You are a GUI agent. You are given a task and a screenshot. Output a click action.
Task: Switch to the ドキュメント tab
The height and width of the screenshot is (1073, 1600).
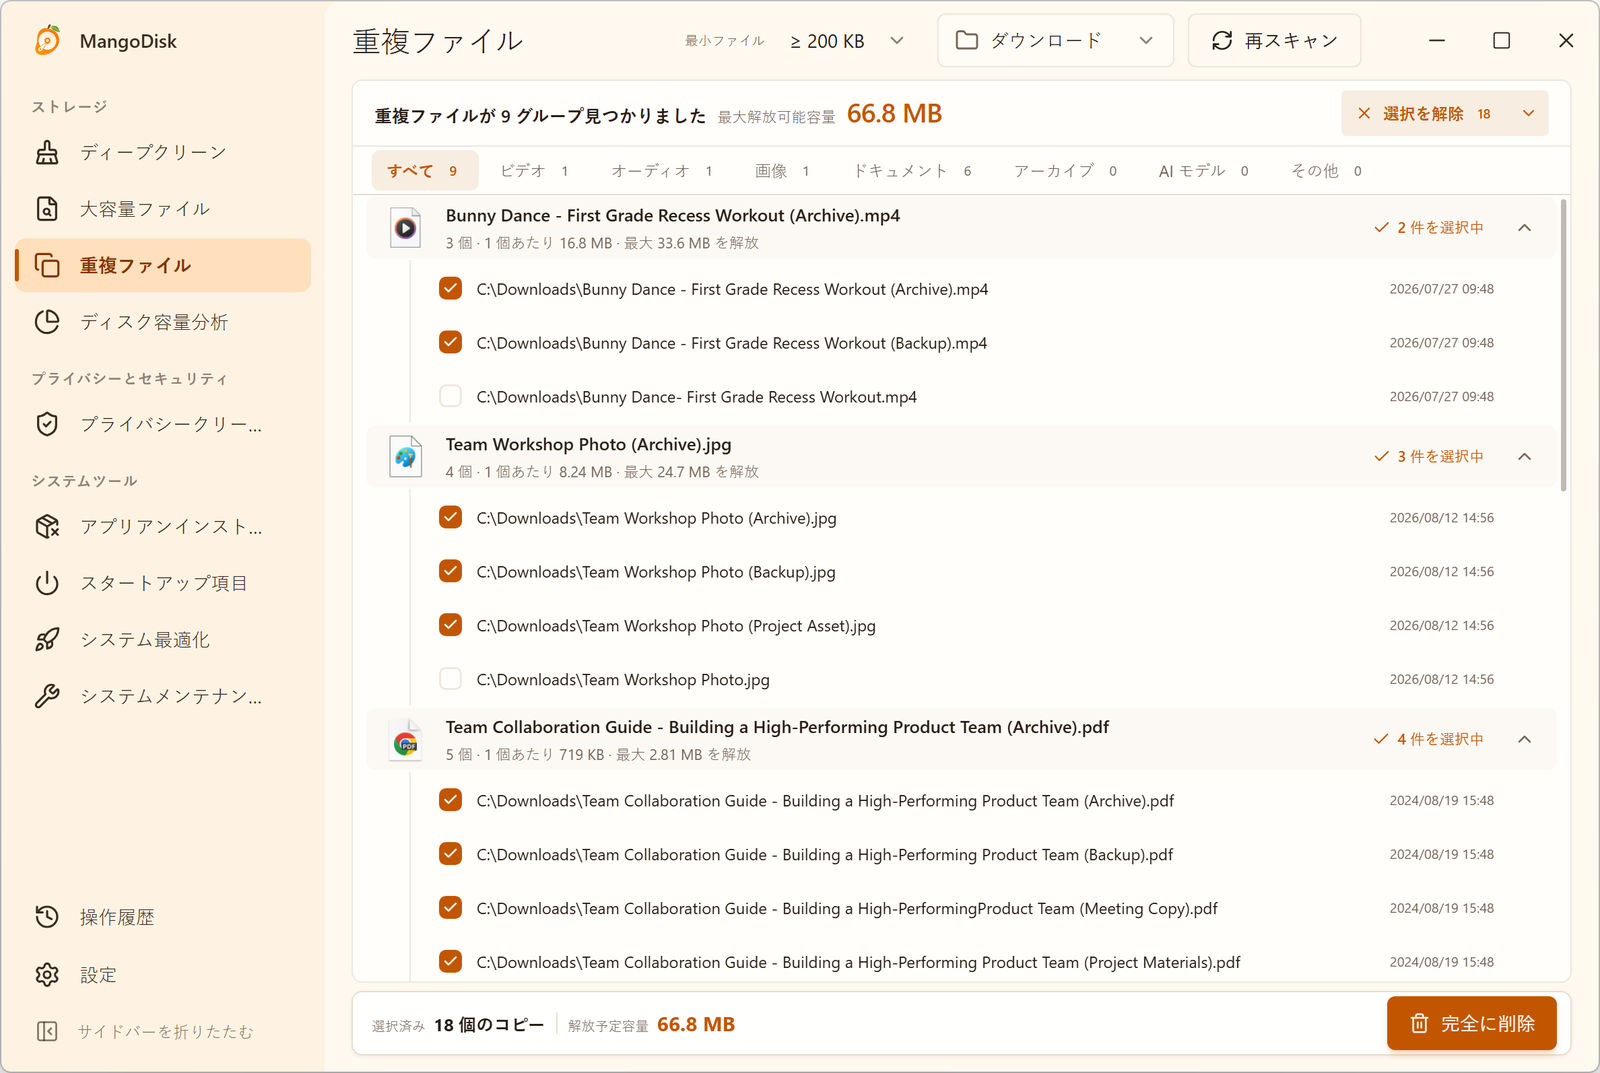(912, 171)
